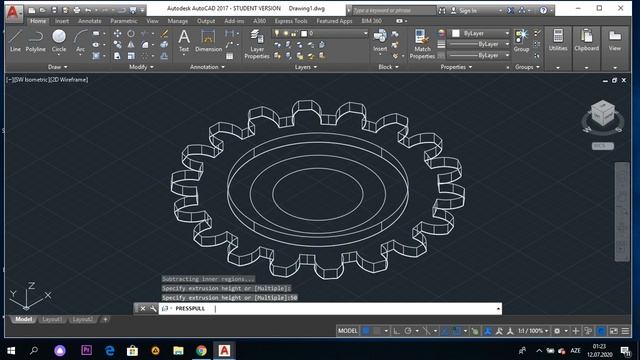
Task: Click the ViewCube in the viewport
Action: pos(603,113)
